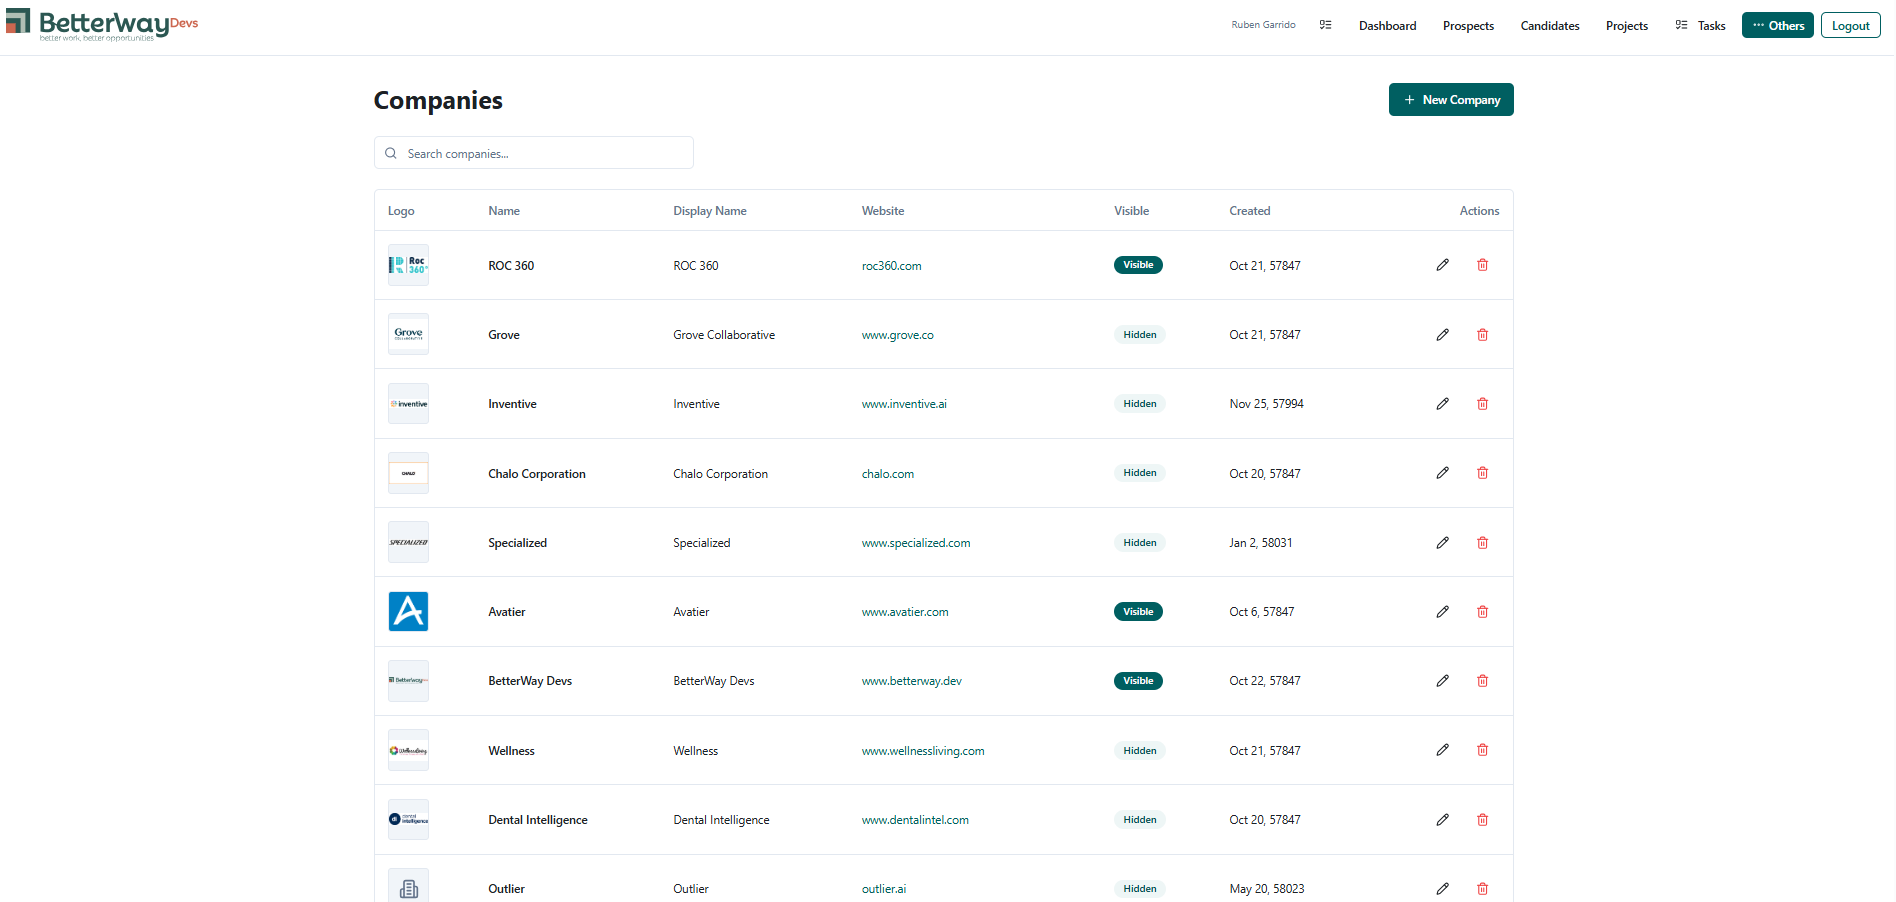Select the BetterWayDevs logo in the header
This screenshot has width=1896, height=902.
[100, 24]
